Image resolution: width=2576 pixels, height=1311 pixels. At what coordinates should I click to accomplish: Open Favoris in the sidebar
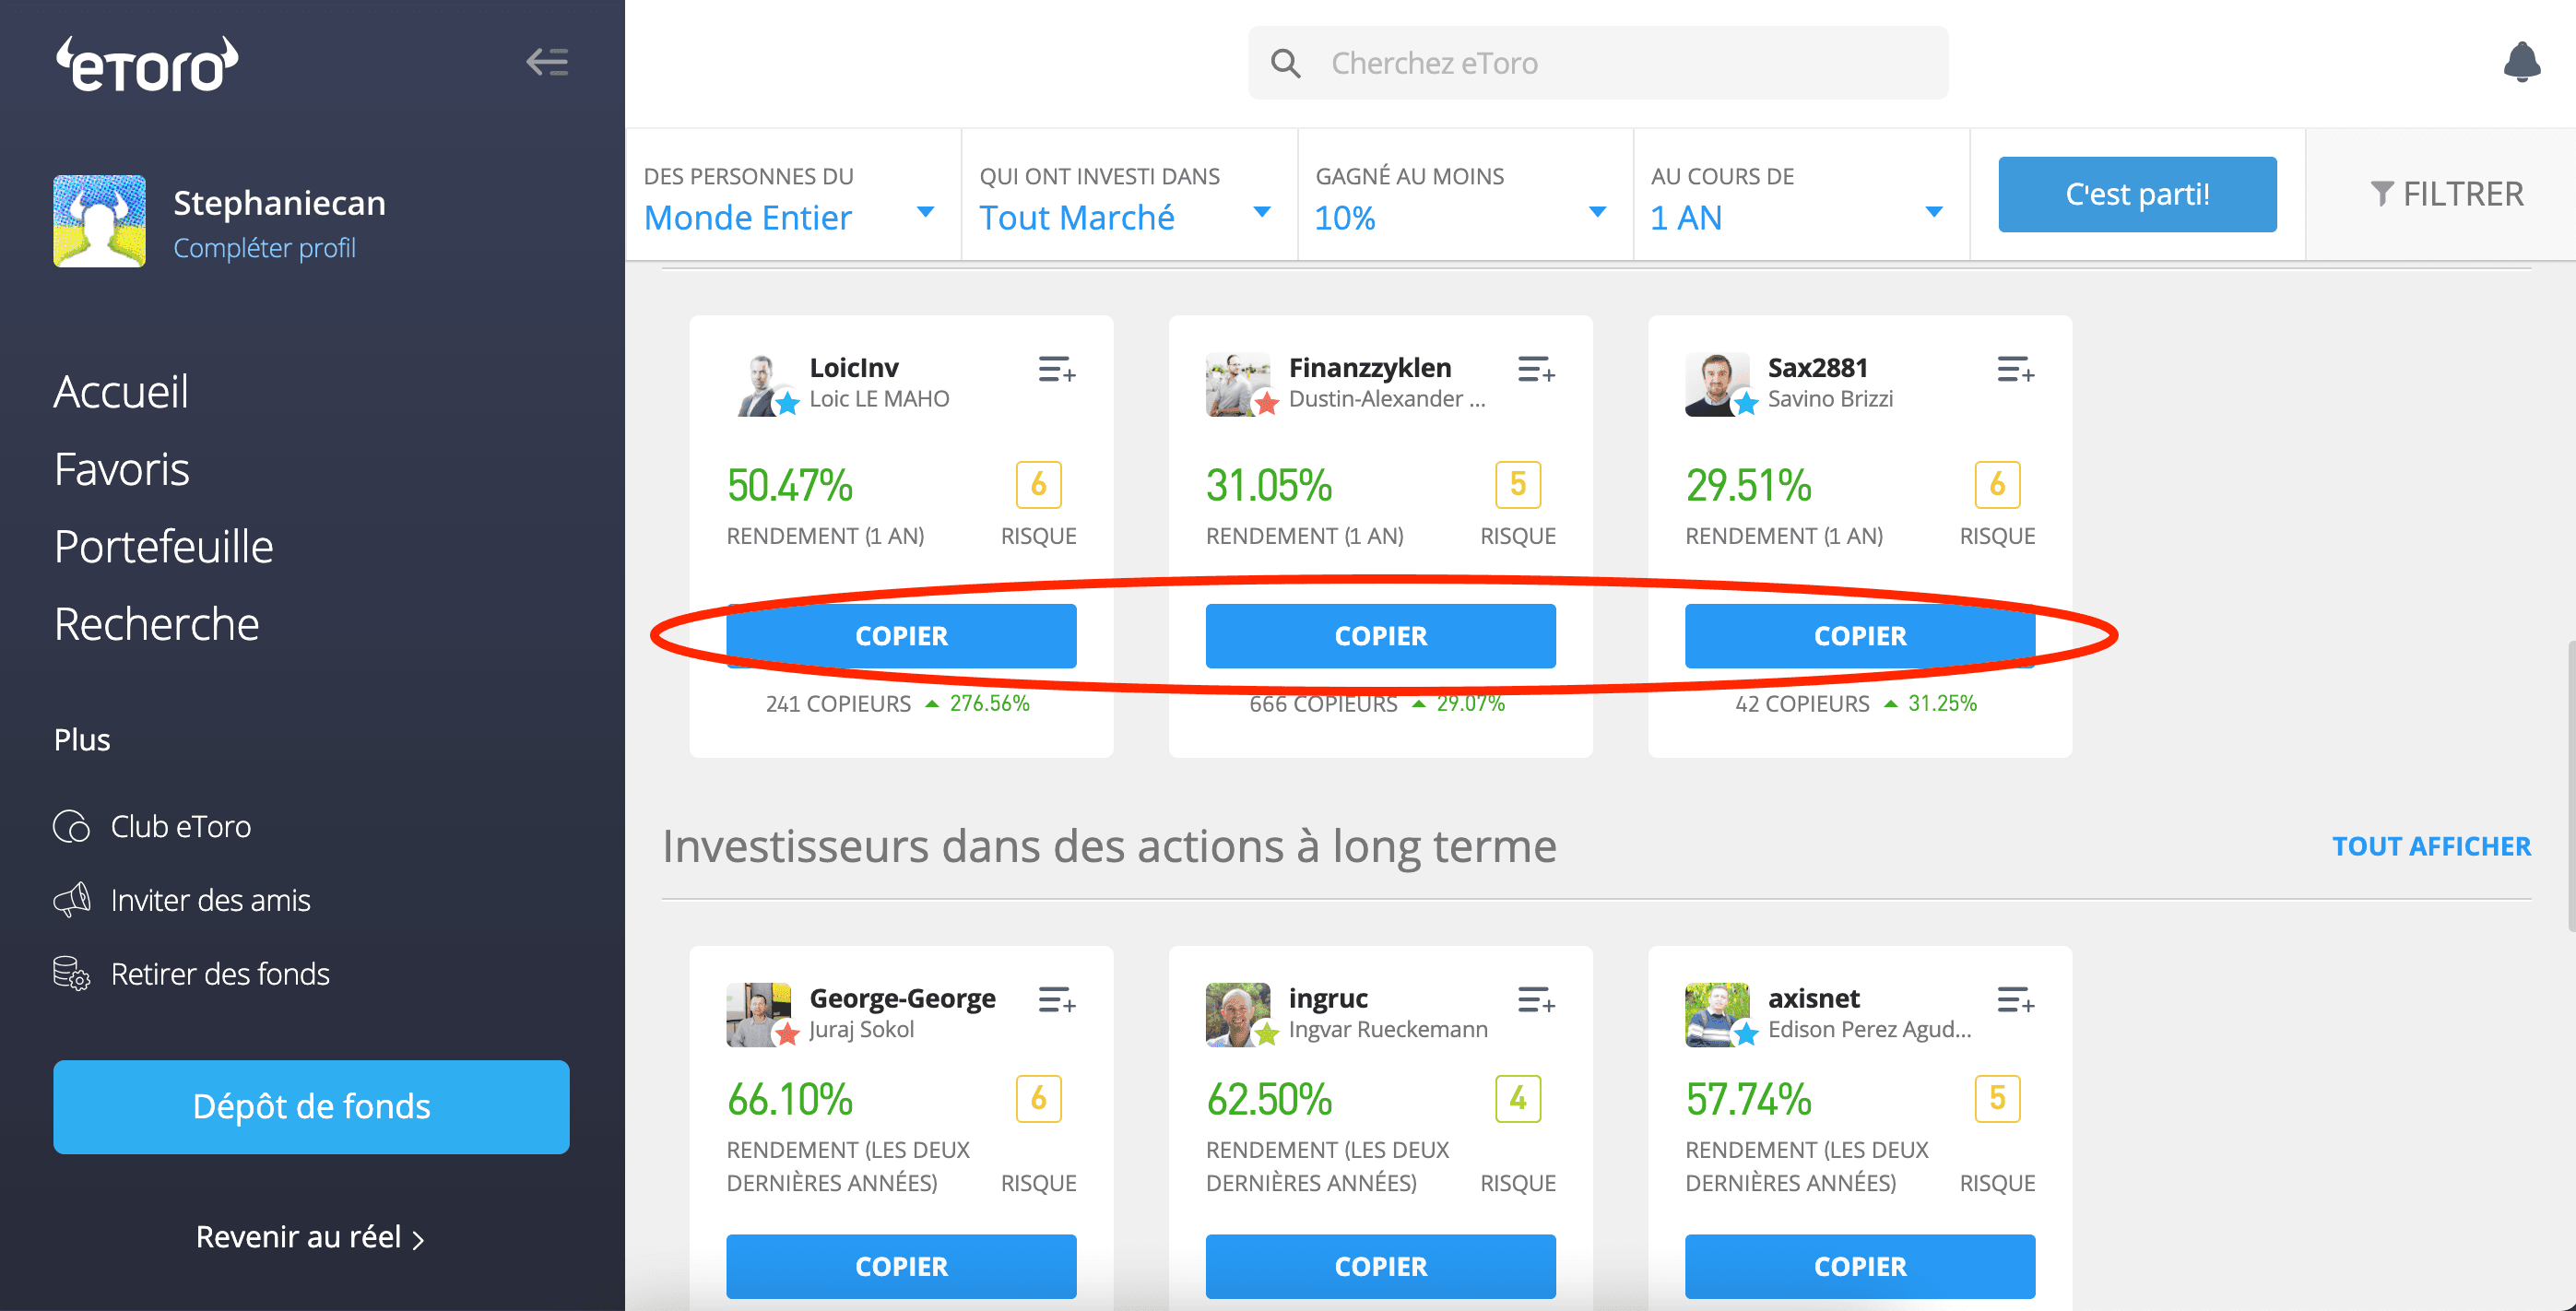[x=121, y=469]
